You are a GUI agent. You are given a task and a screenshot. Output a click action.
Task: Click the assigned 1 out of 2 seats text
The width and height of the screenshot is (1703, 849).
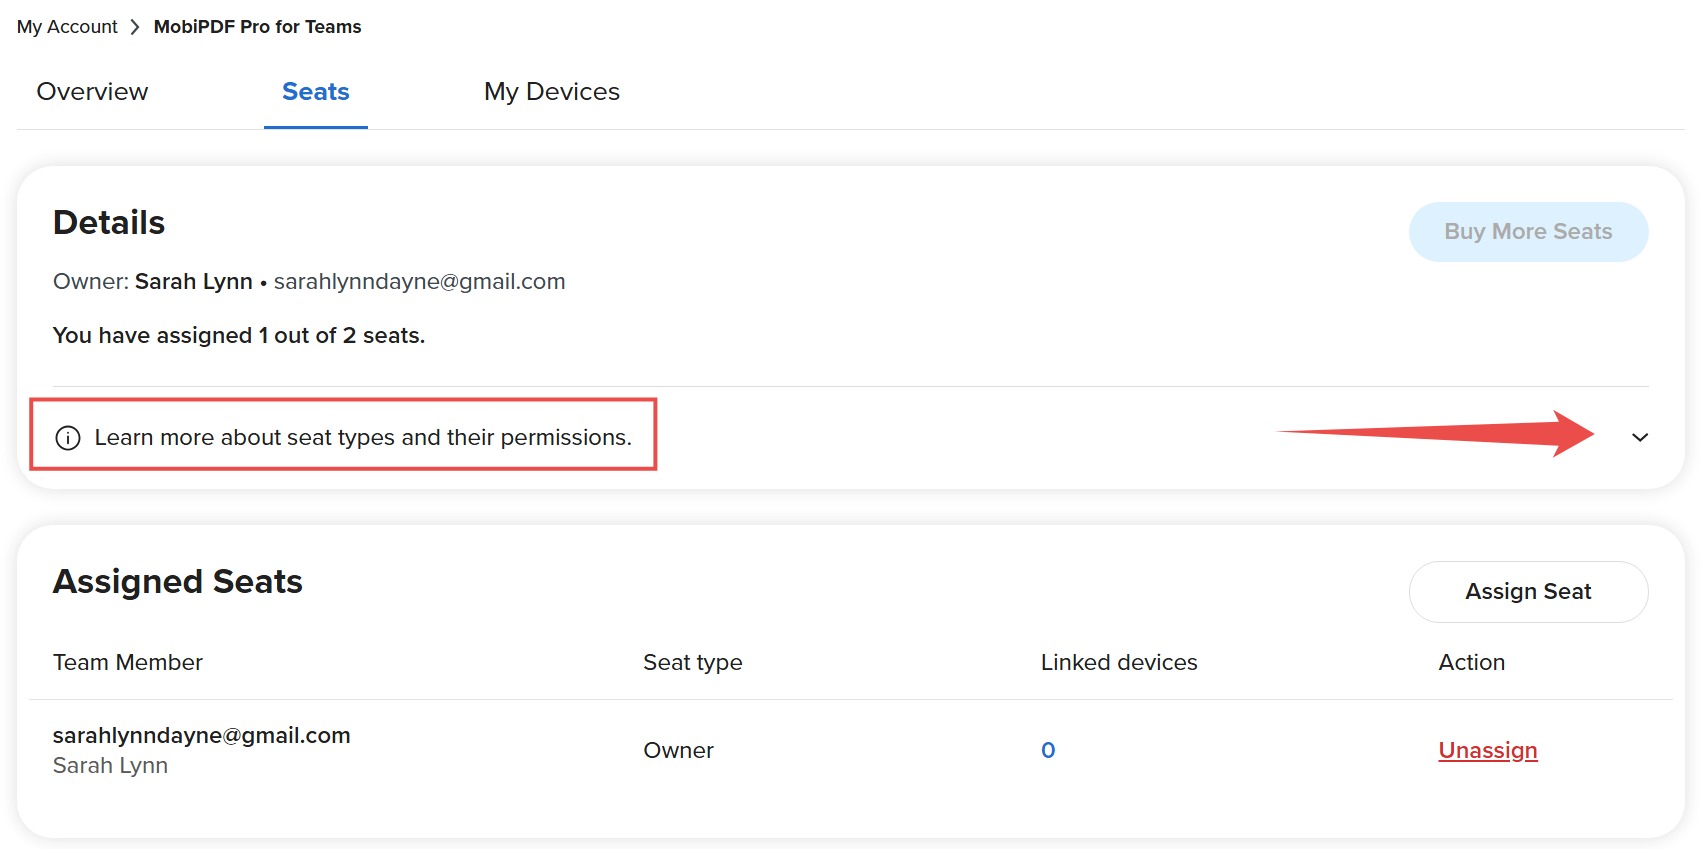coord(239,336)
